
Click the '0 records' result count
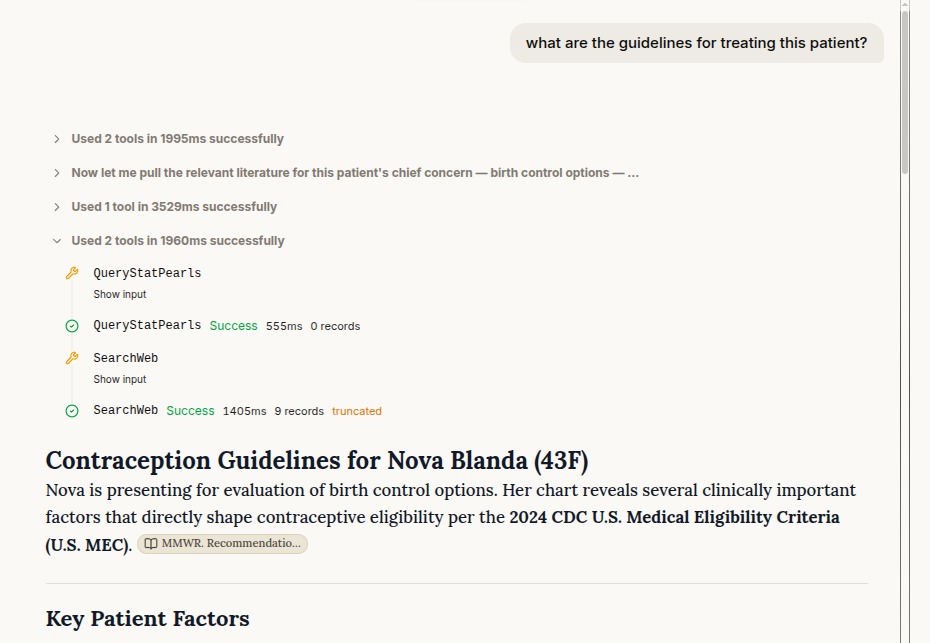pos(335,326)
